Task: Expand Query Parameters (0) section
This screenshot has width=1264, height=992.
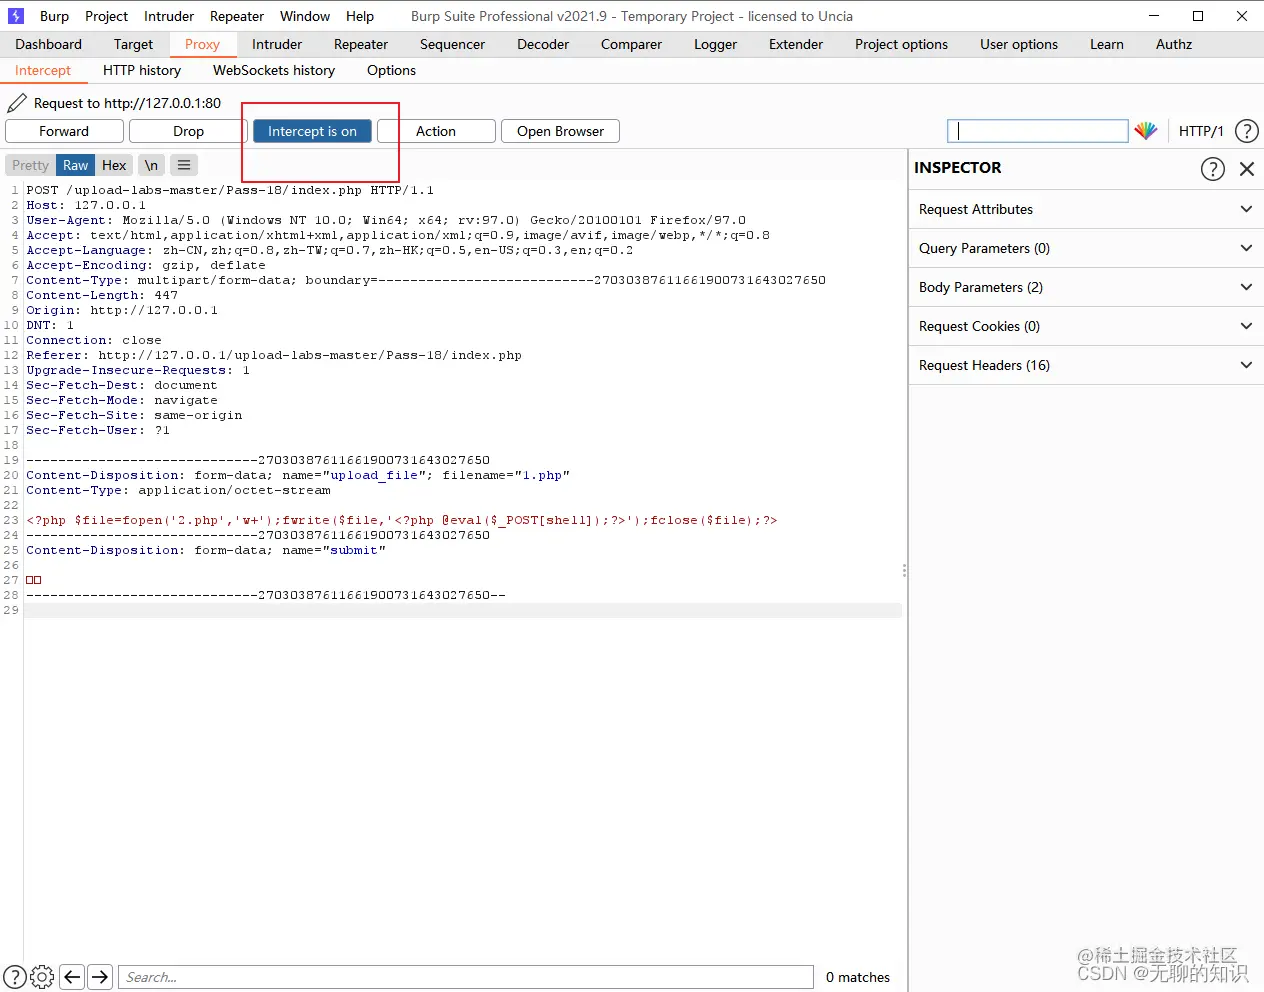Action: pyautogui.click(x=1086, y=248)
